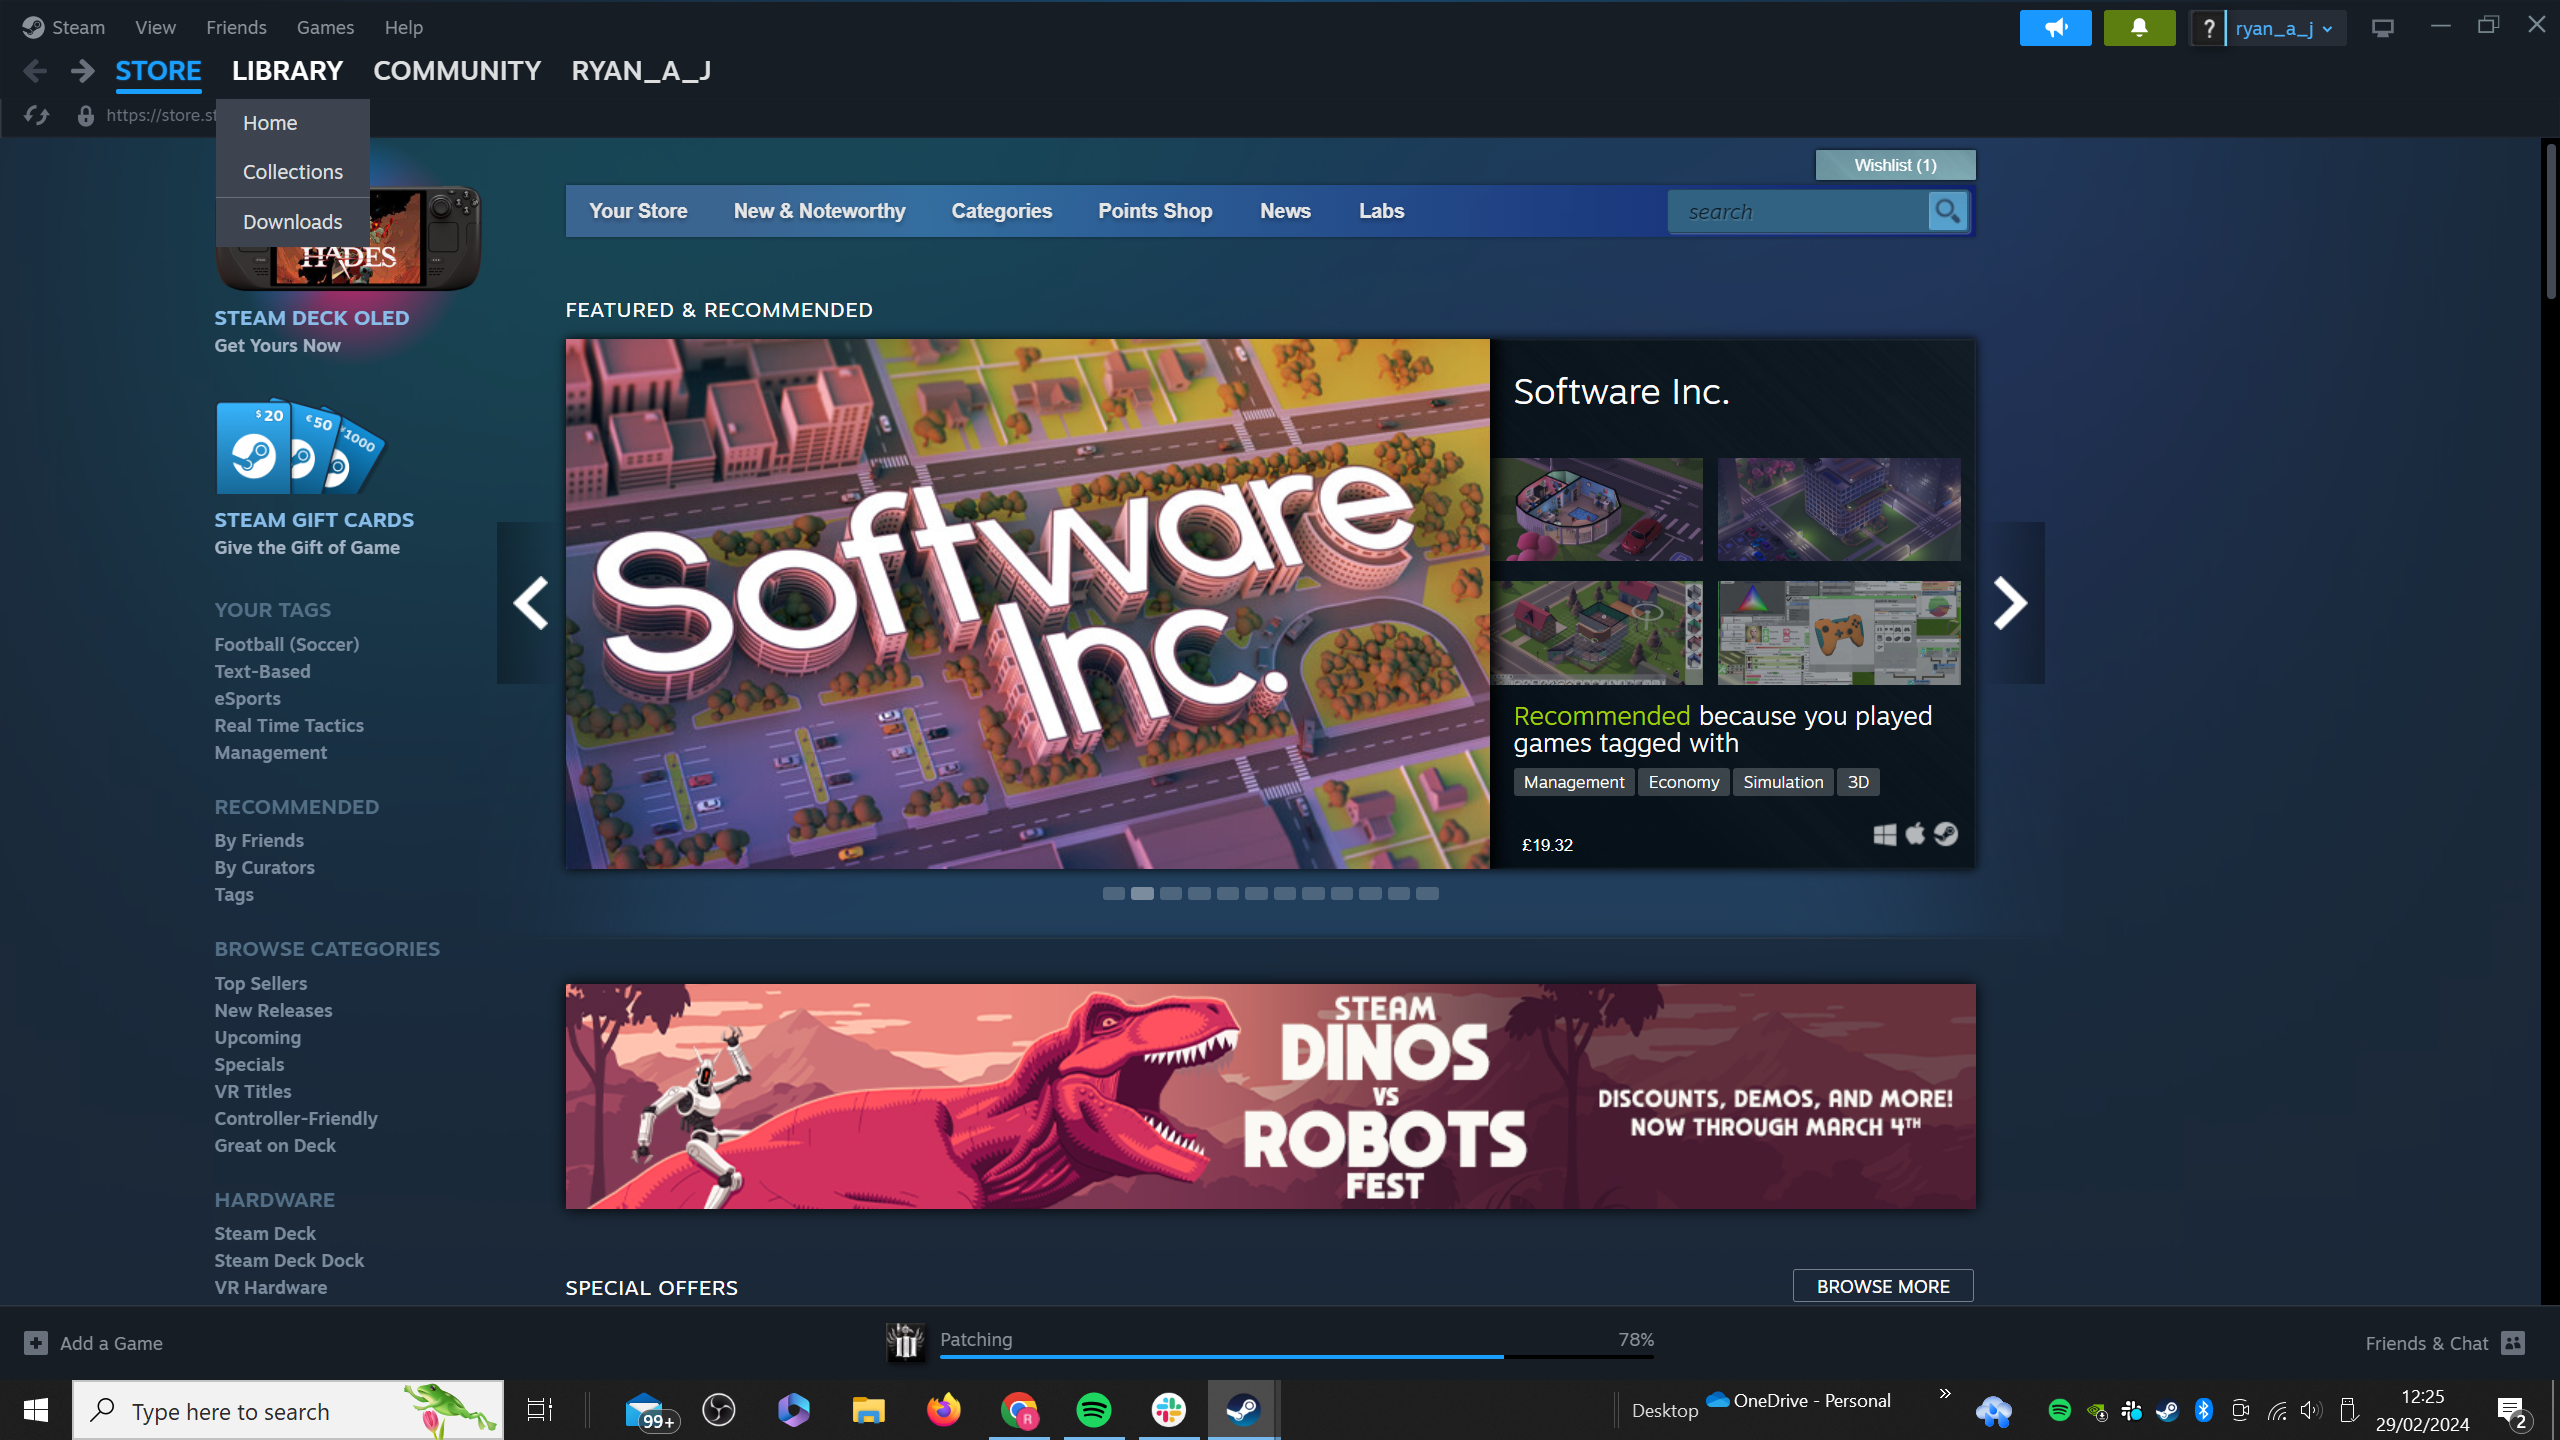
Task: Select the last carousel page dot
Action: point(1427,893)
